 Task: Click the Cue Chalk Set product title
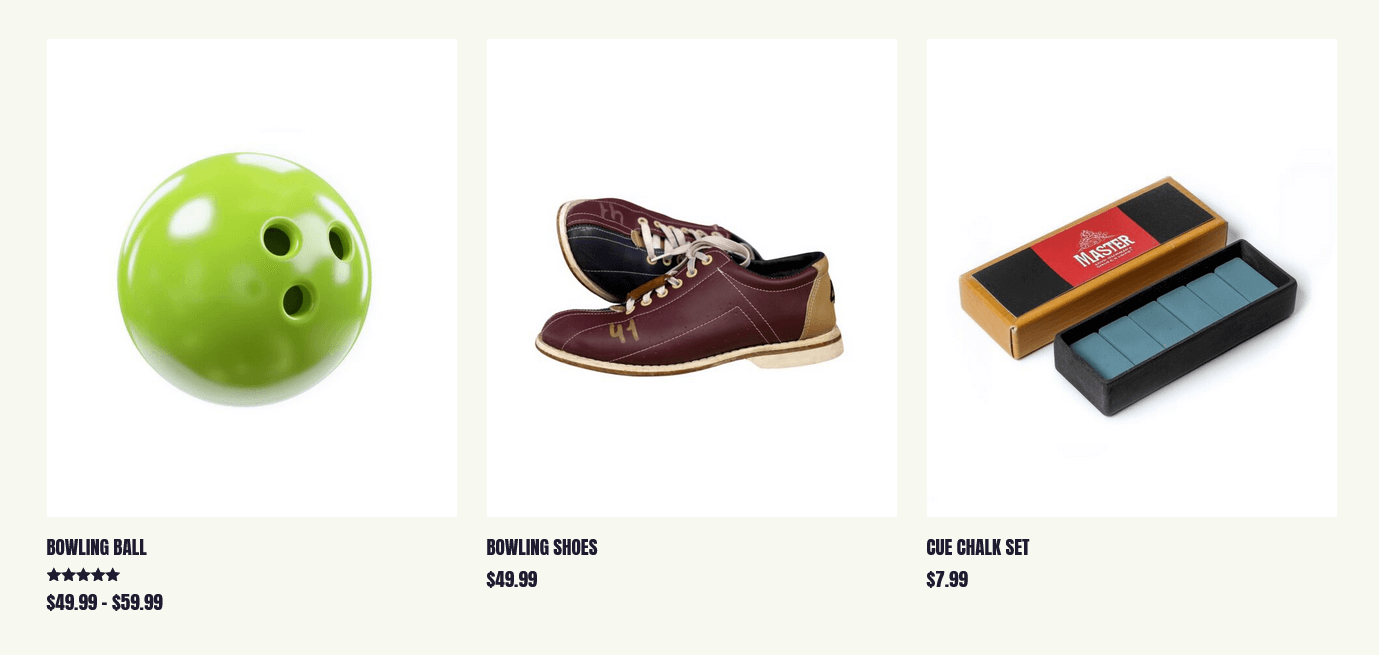978,547
